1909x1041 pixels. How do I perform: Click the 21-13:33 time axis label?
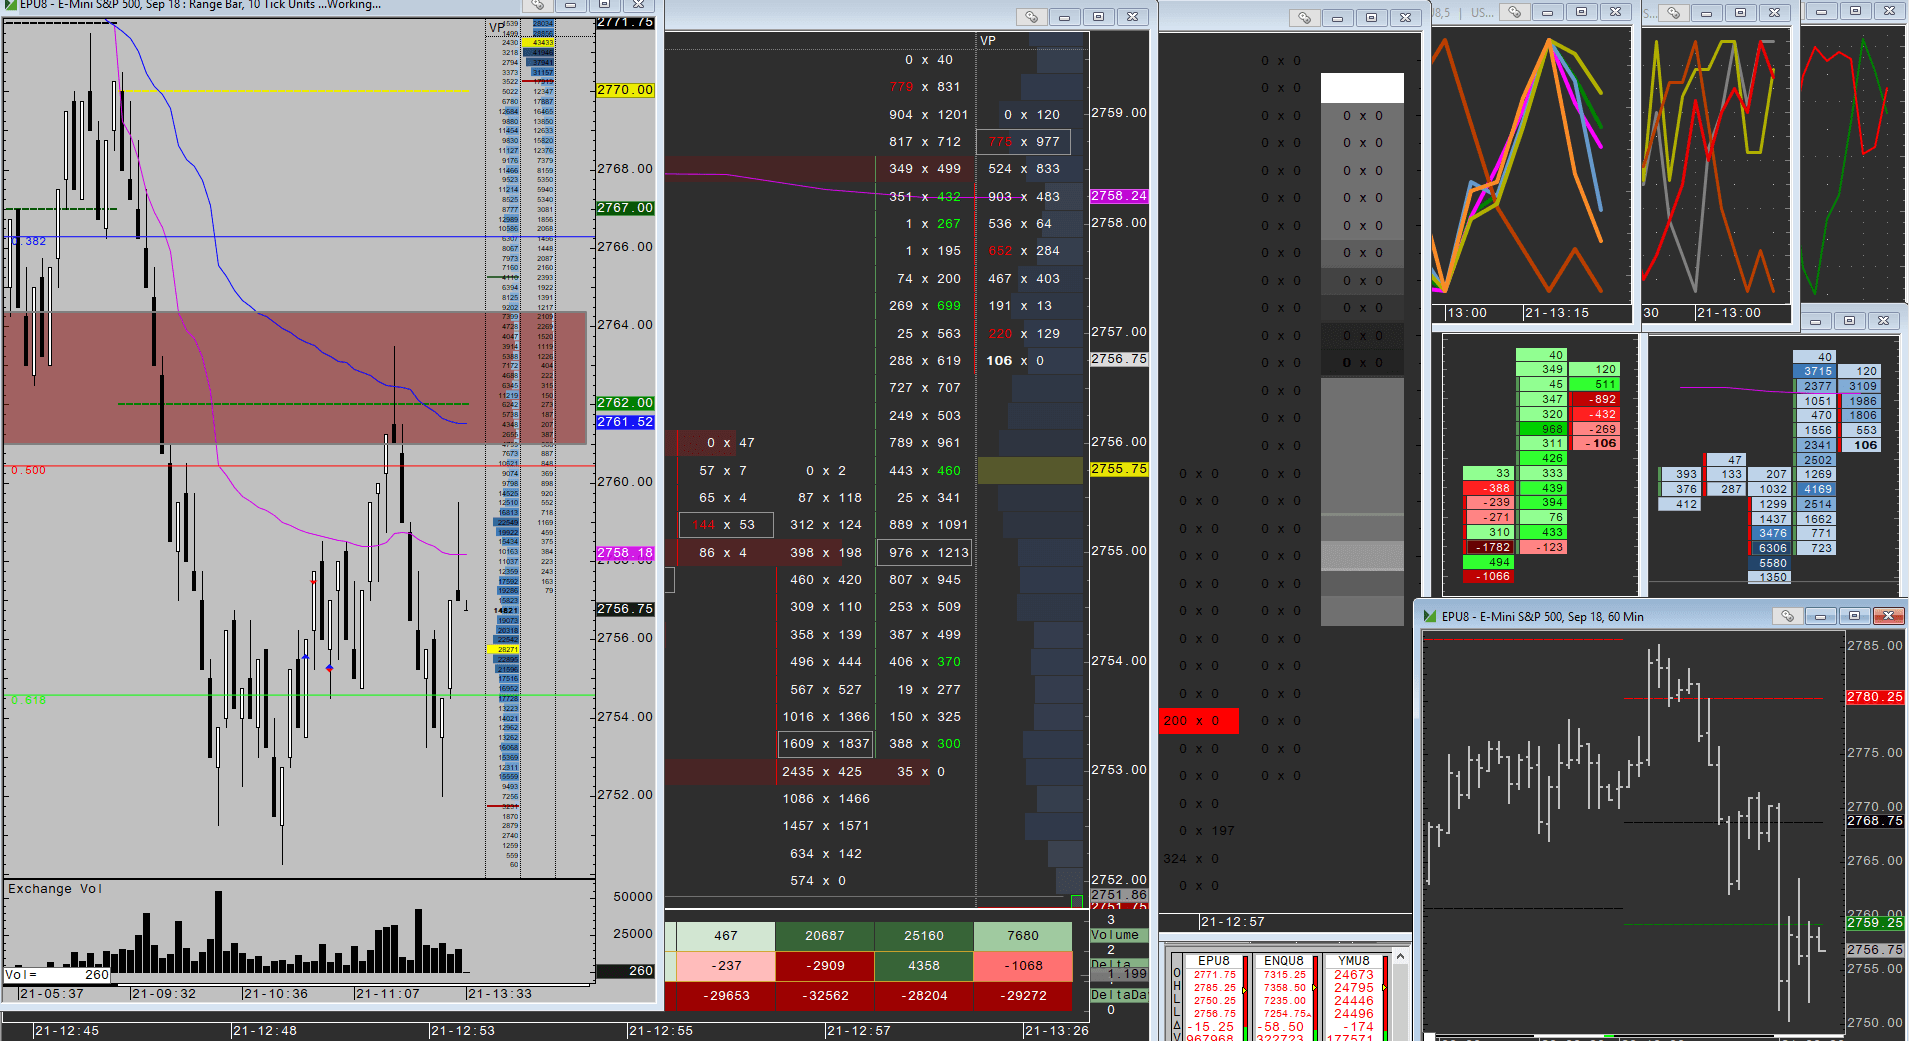click(500, 993)
